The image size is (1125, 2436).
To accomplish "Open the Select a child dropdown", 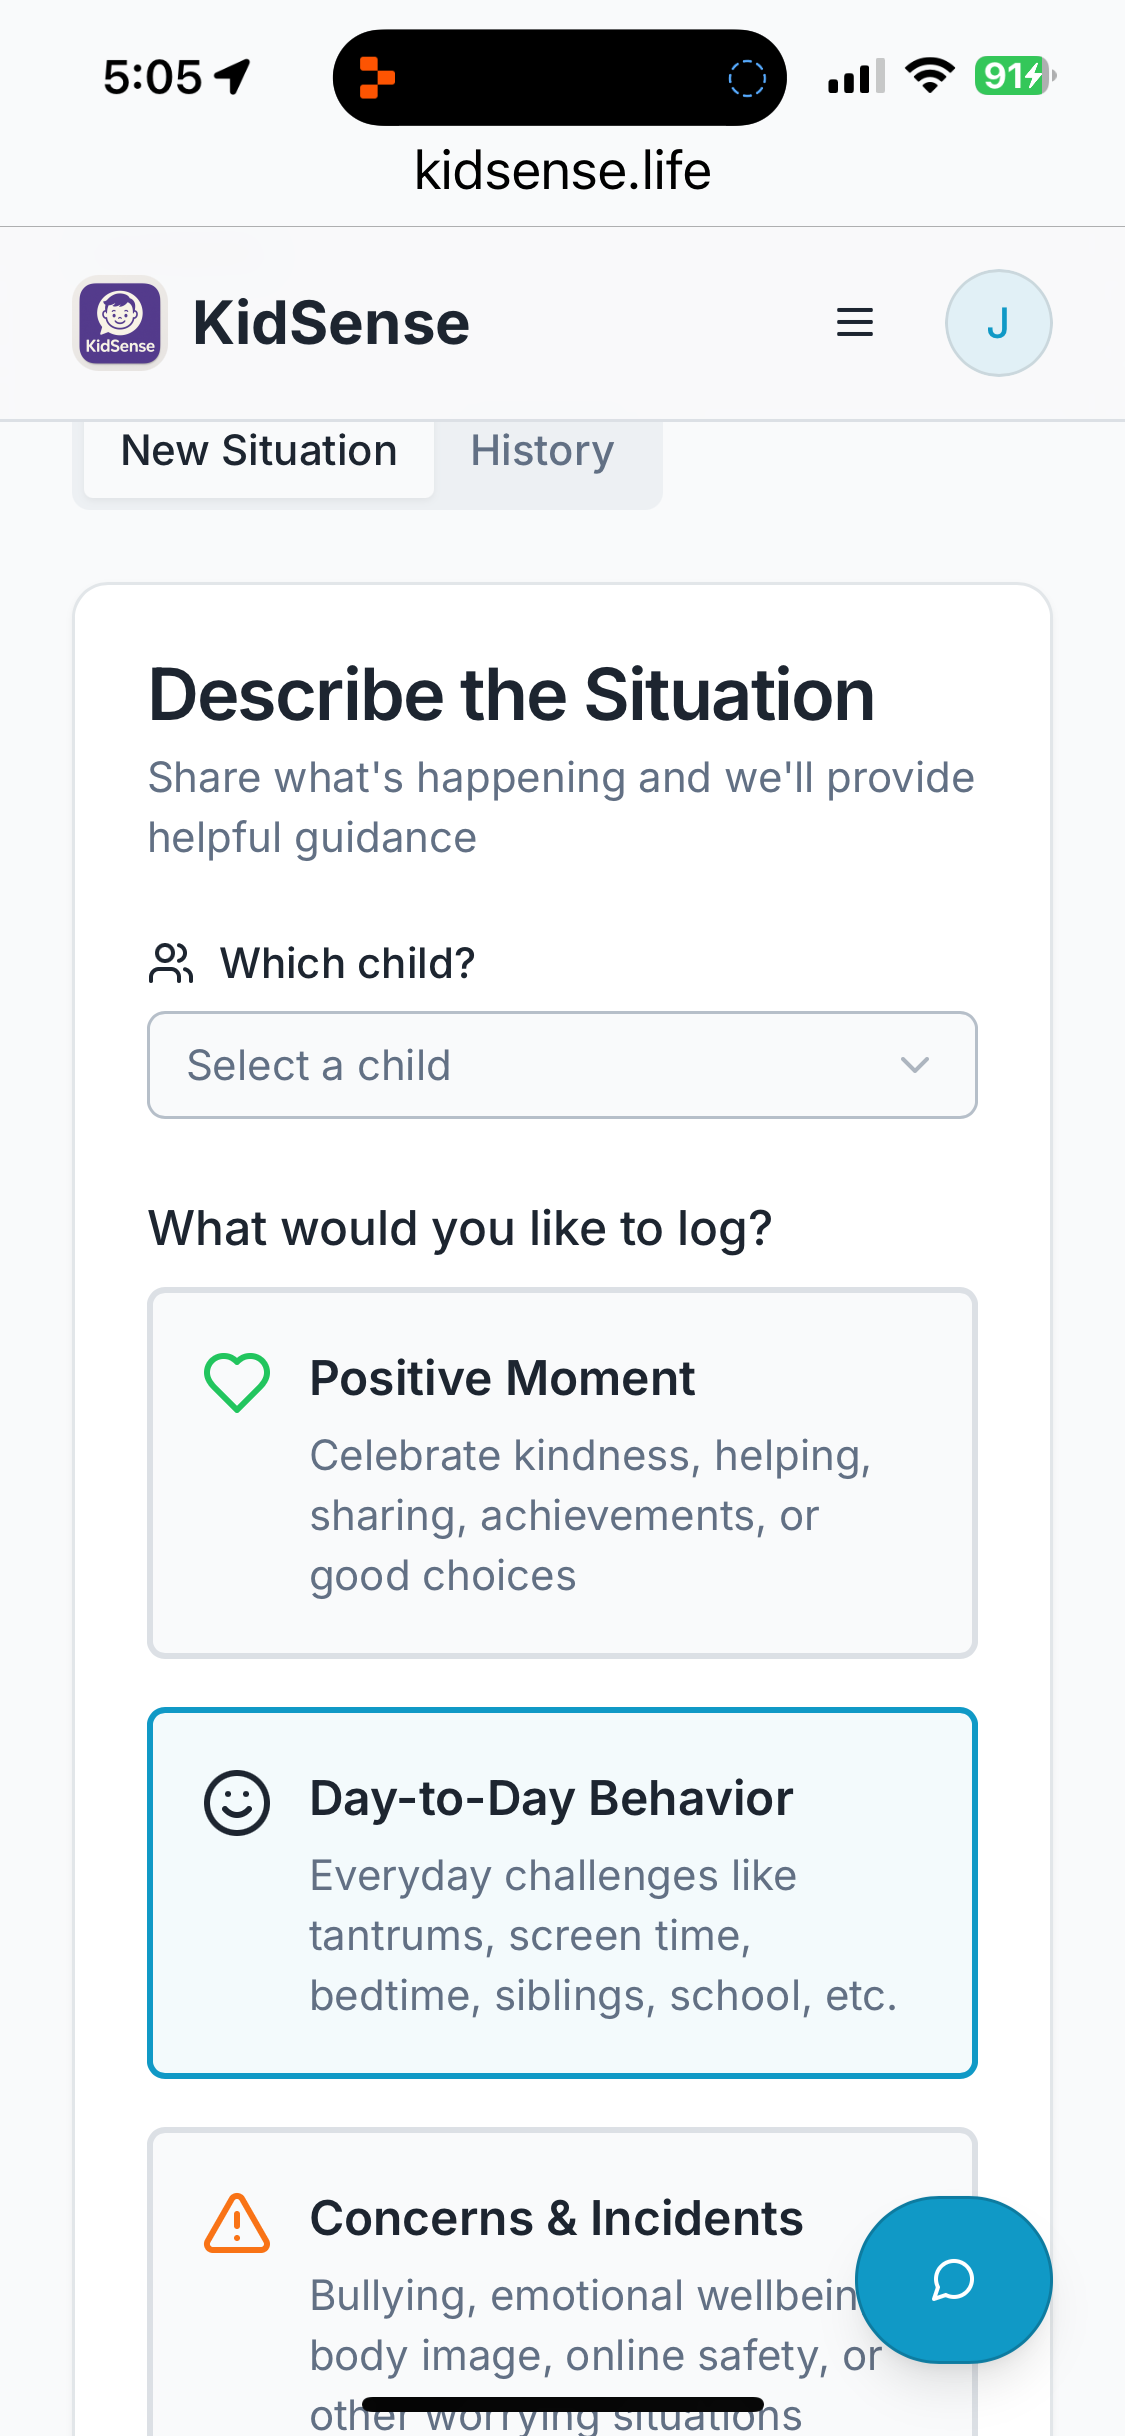I will click(540, 1065).
